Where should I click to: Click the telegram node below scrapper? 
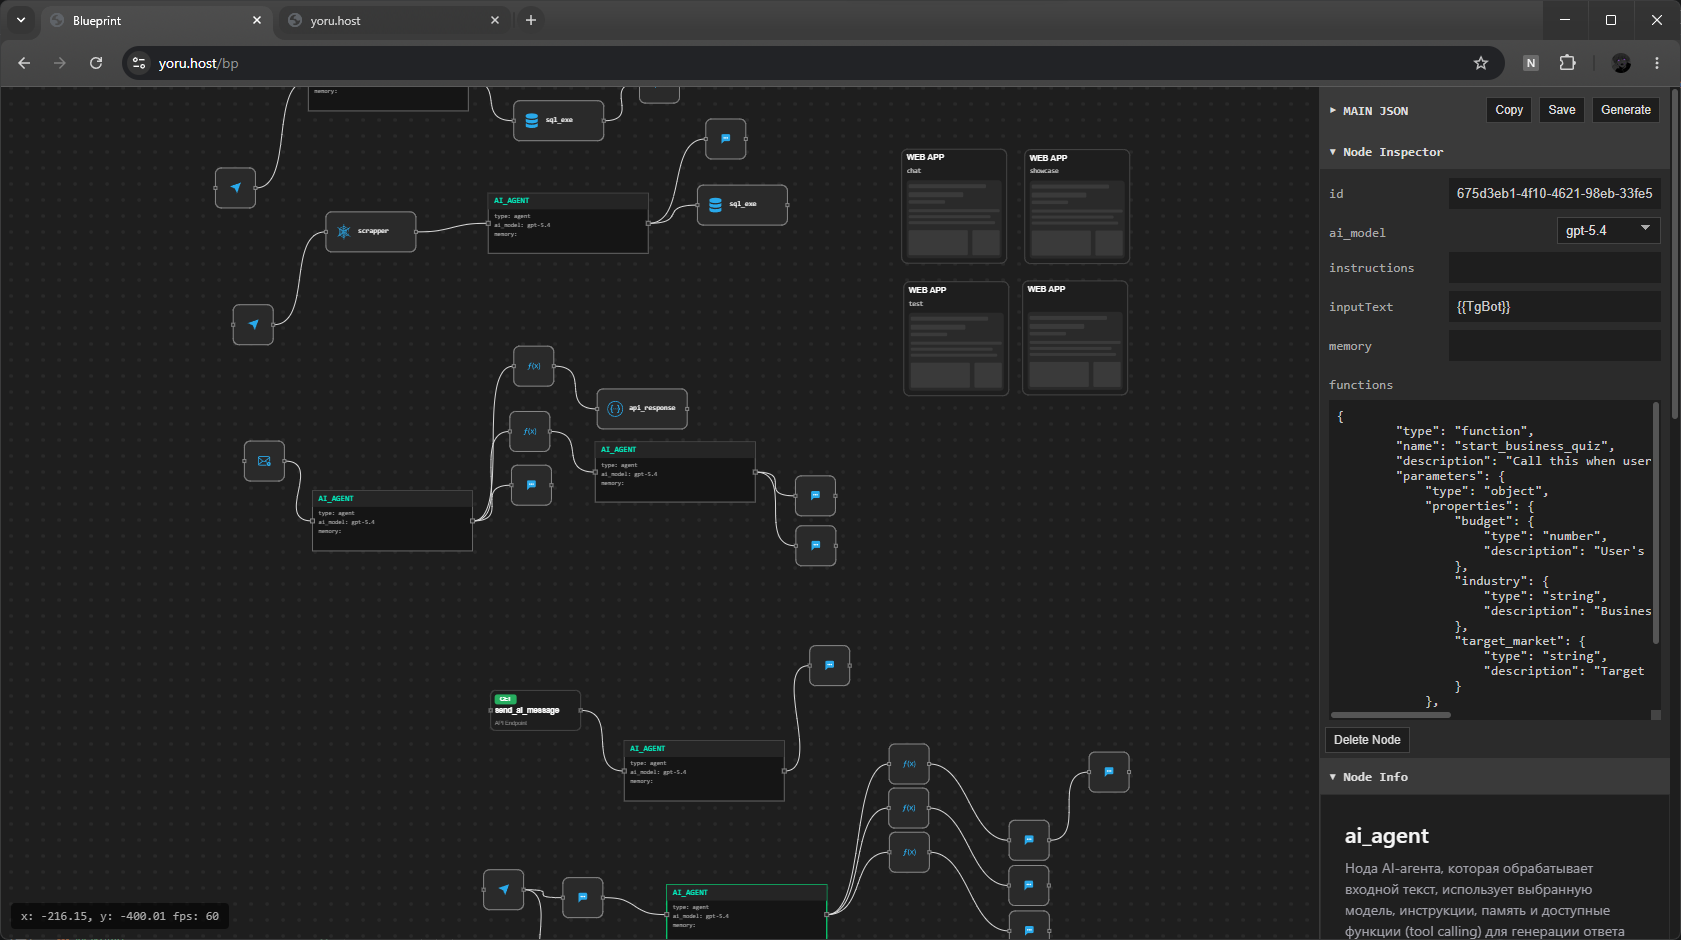[x=253, y=325]
